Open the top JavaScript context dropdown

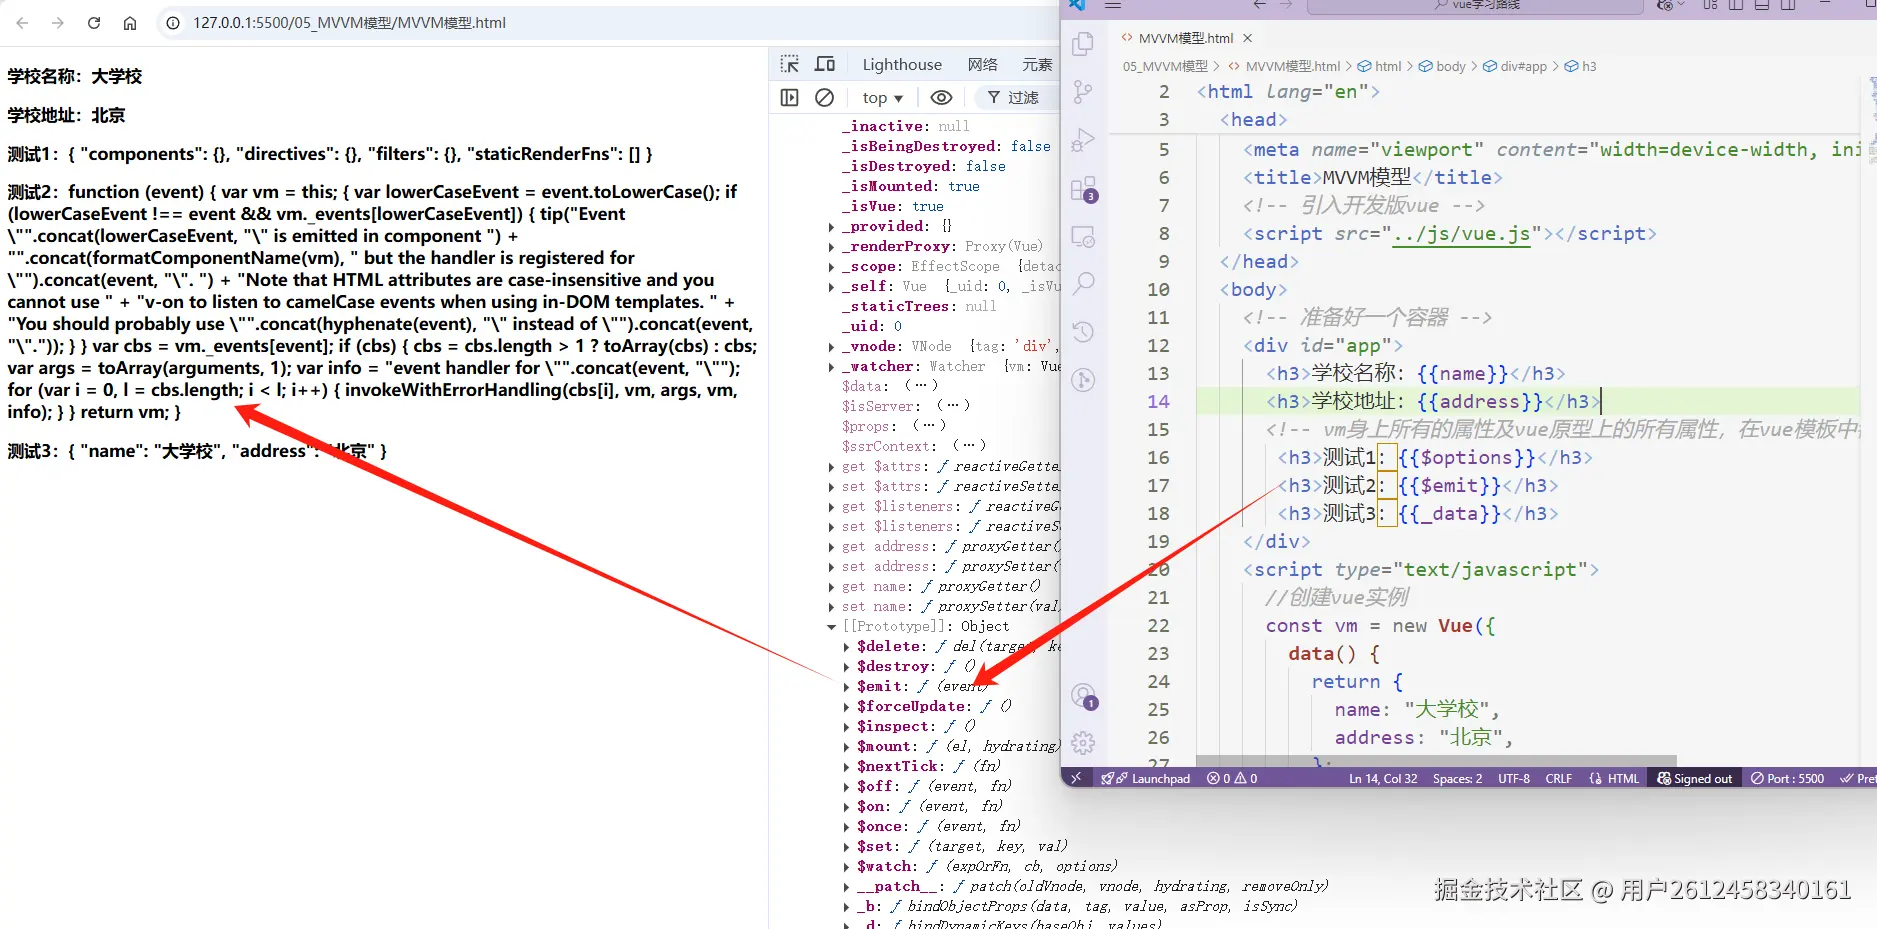point(882,97)
